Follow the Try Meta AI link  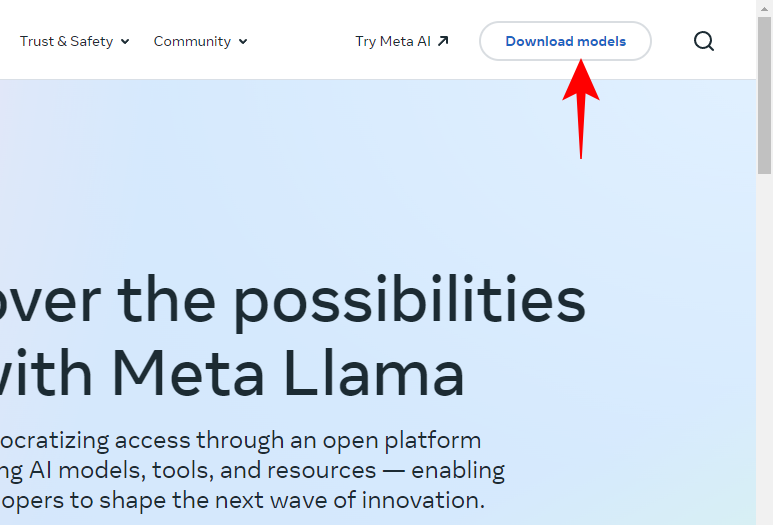click(392, 41)
